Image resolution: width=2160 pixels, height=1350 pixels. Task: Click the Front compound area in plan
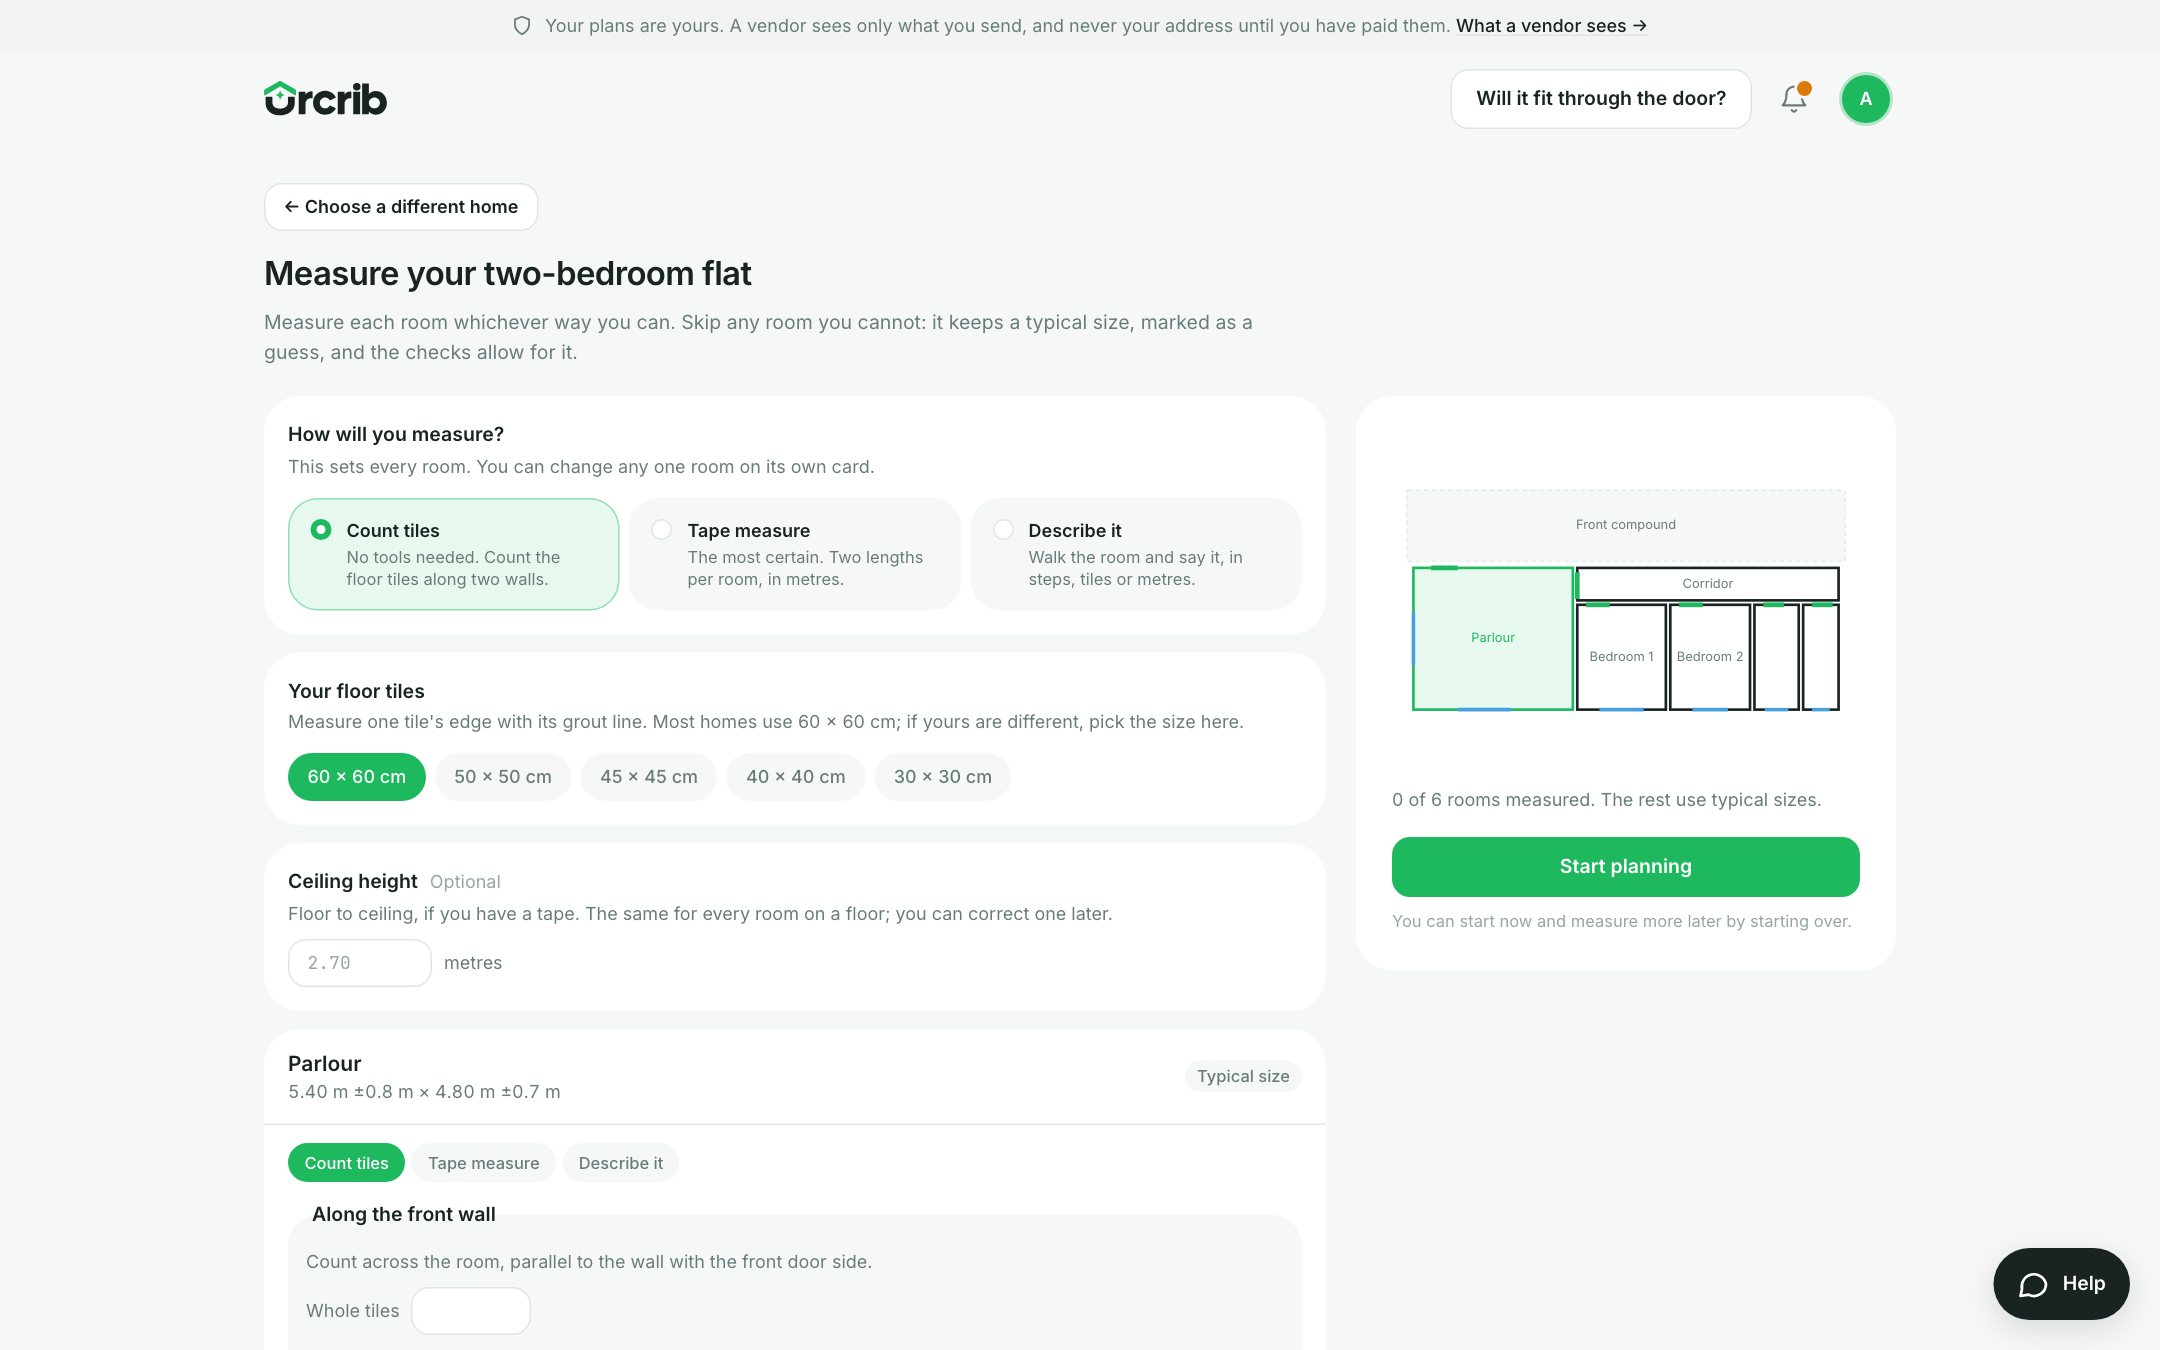(1625, 525)
